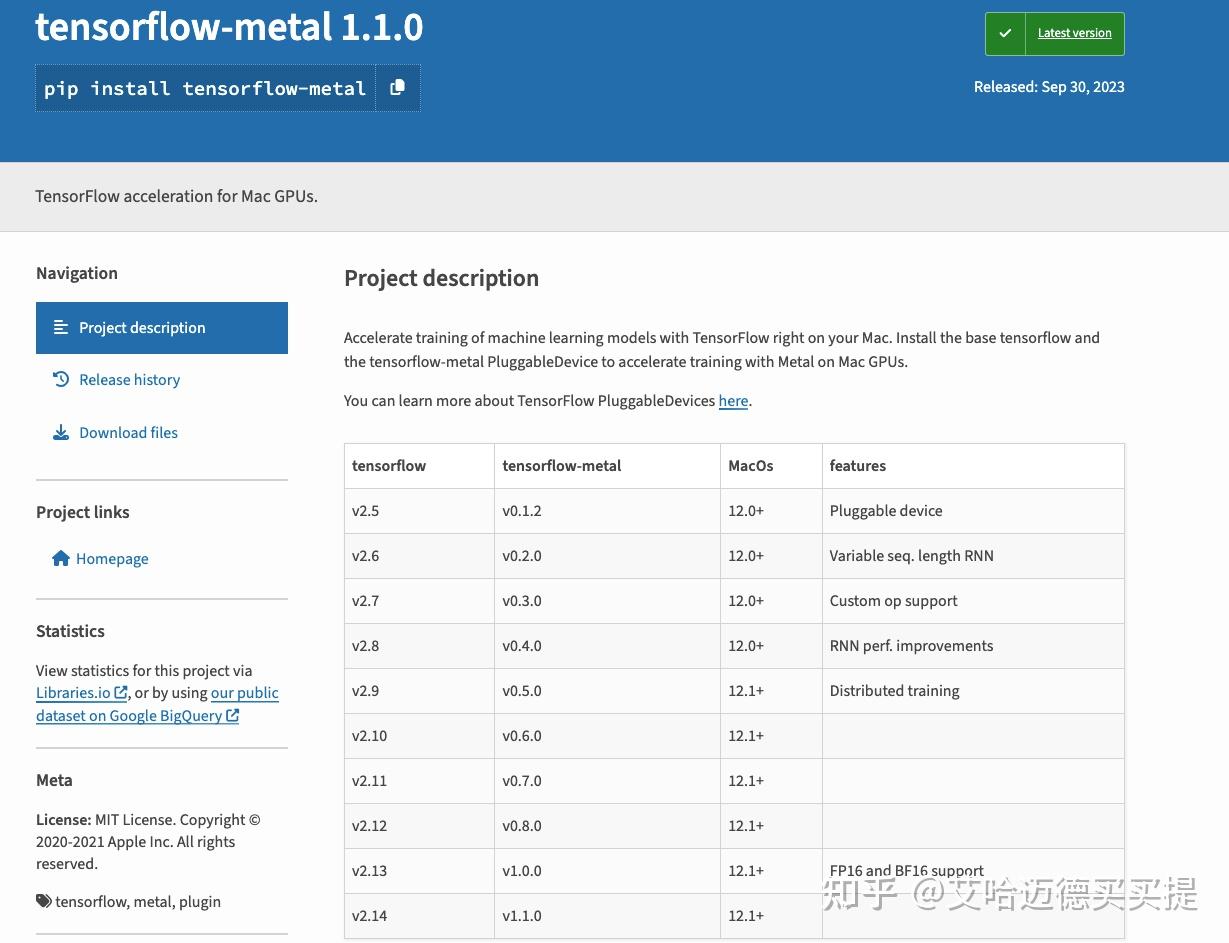Click the Download files download icon
Viewport: 1229px width, 943px height.
click(x=59, y=432)
